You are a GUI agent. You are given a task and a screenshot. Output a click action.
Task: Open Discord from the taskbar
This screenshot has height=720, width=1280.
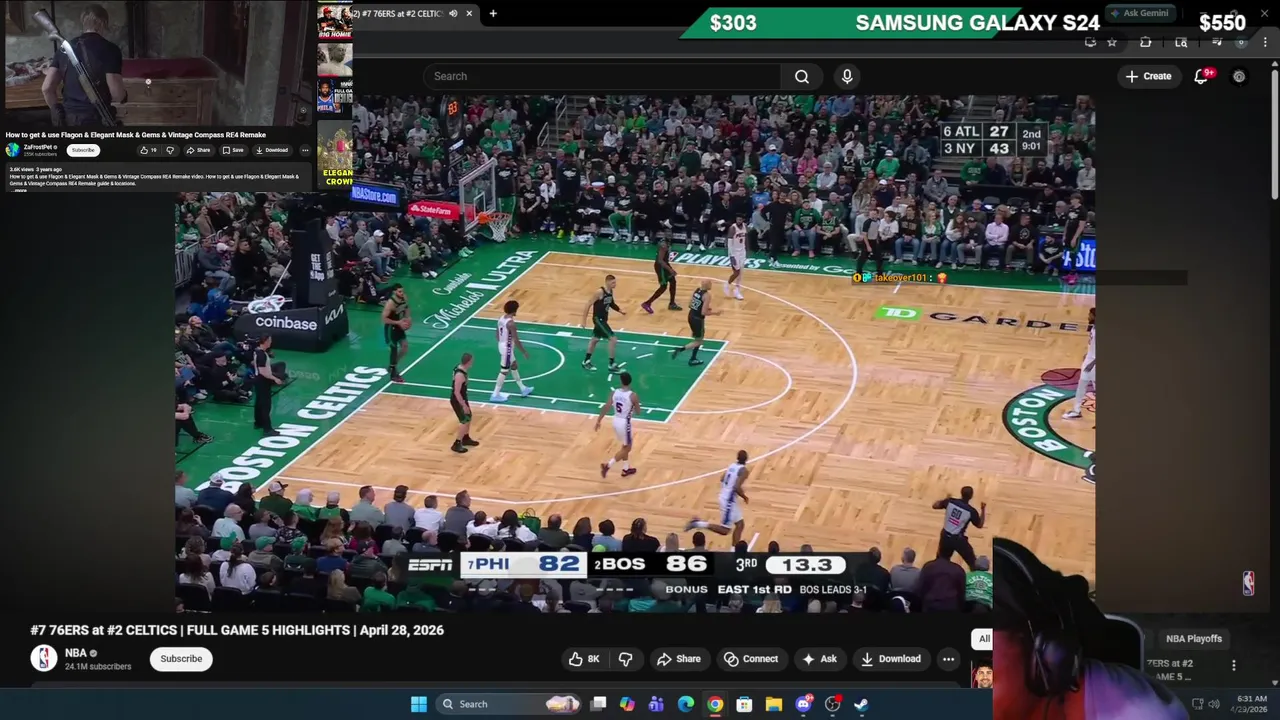coord(803,704)
